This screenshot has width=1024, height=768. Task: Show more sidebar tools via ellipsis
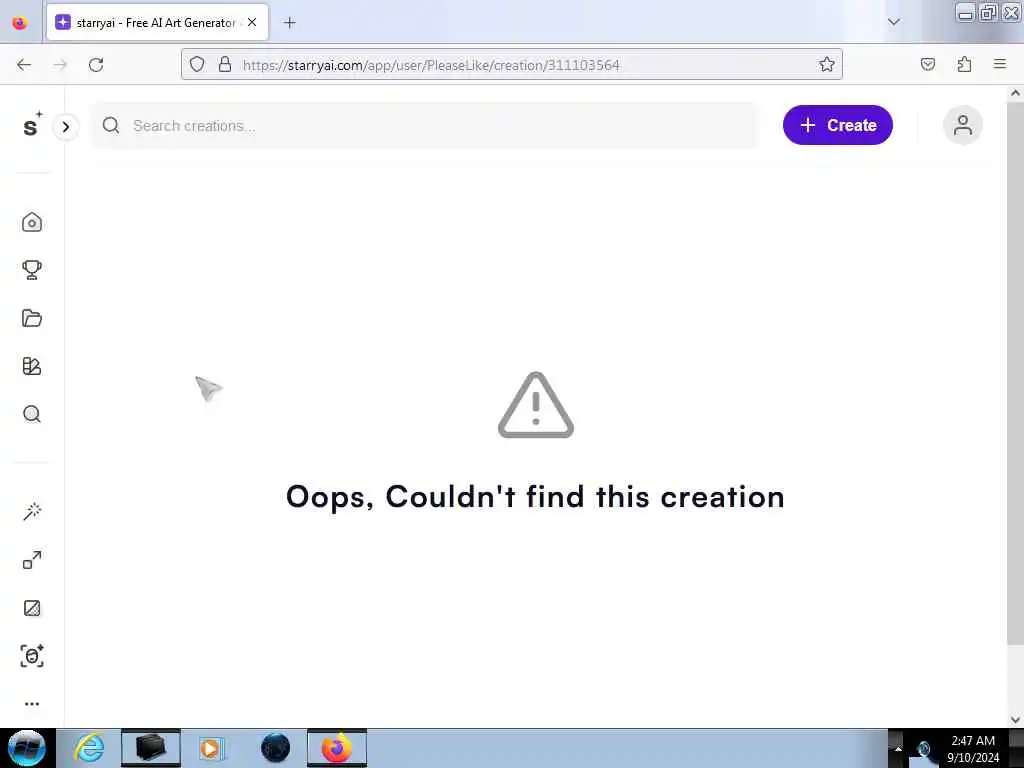click(x=32, y=704)
